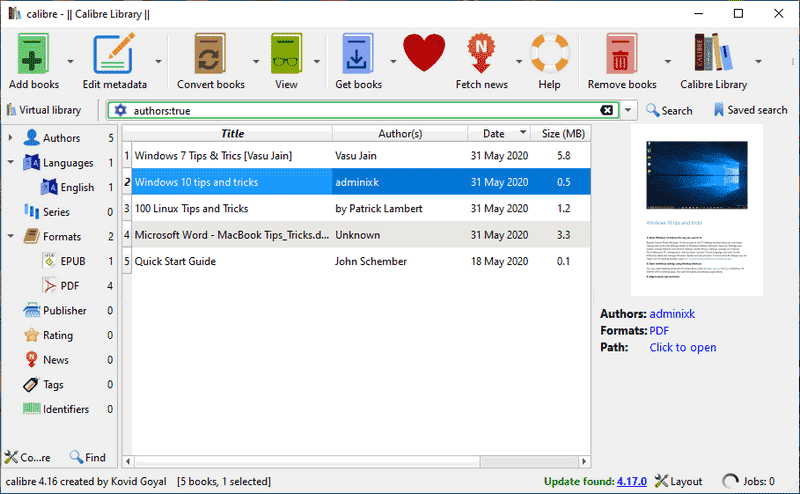Click the gear icon in search bar
The width and height of the screenshot is (800, 494).
point(120,110)
